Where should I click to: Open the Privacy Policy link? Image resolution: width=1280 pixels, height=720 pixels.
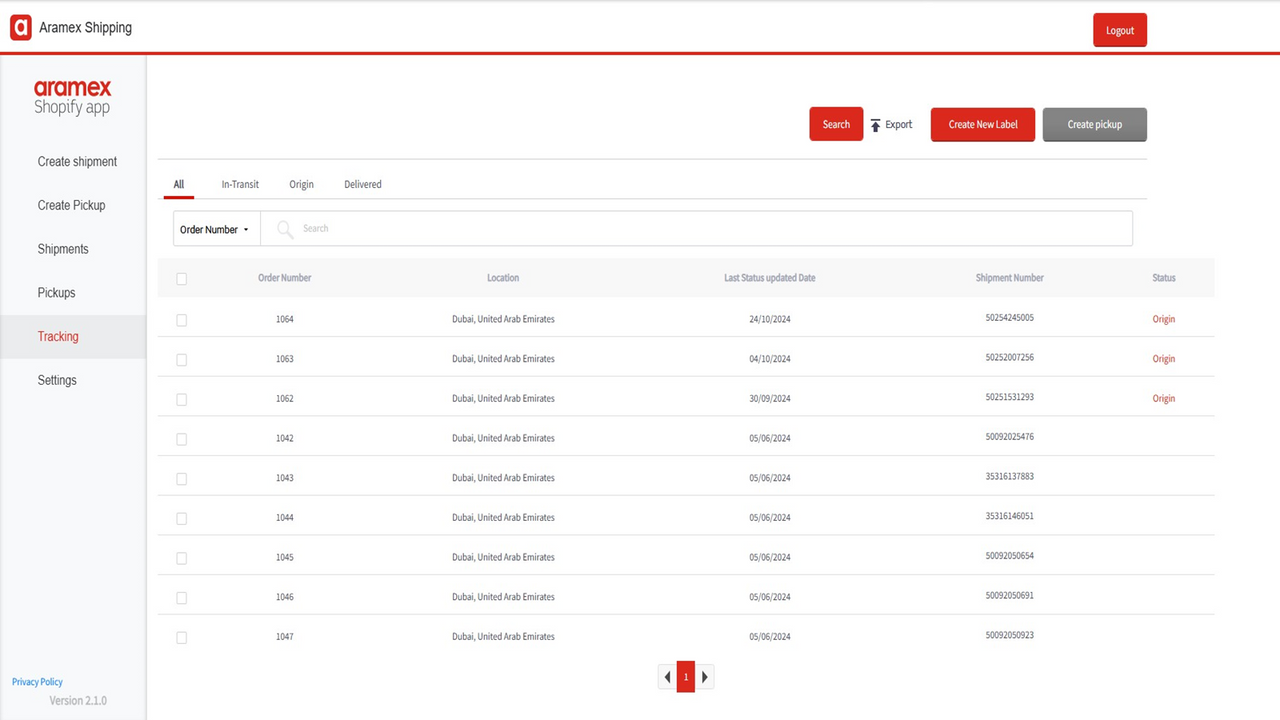click(37, 682)
